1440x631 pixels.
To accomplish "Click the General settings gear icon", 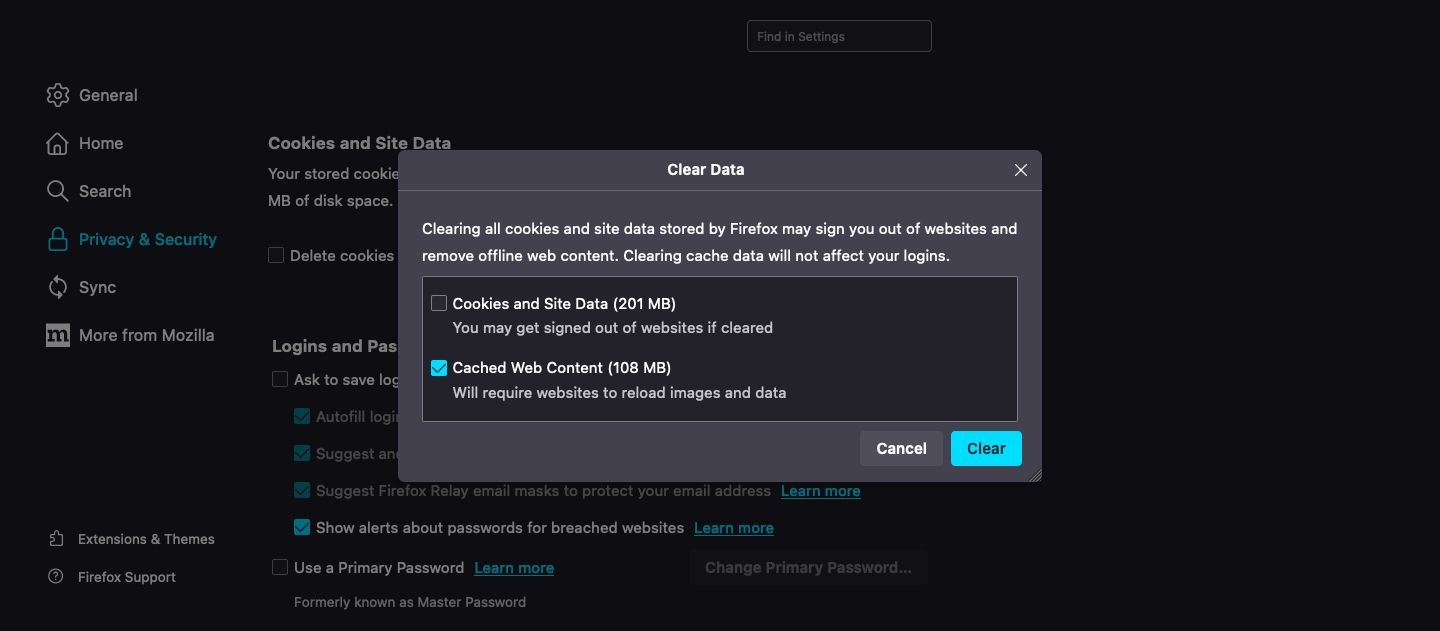I will [58, 95].
